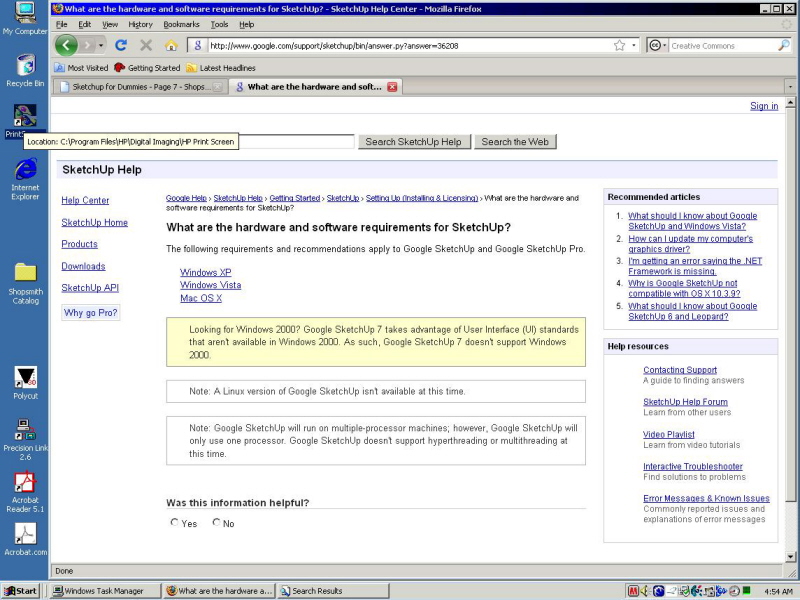Click the scrollbar up arrow
Image resolution: width=800 pixels, height=600 pixels.
pos(790,103)
